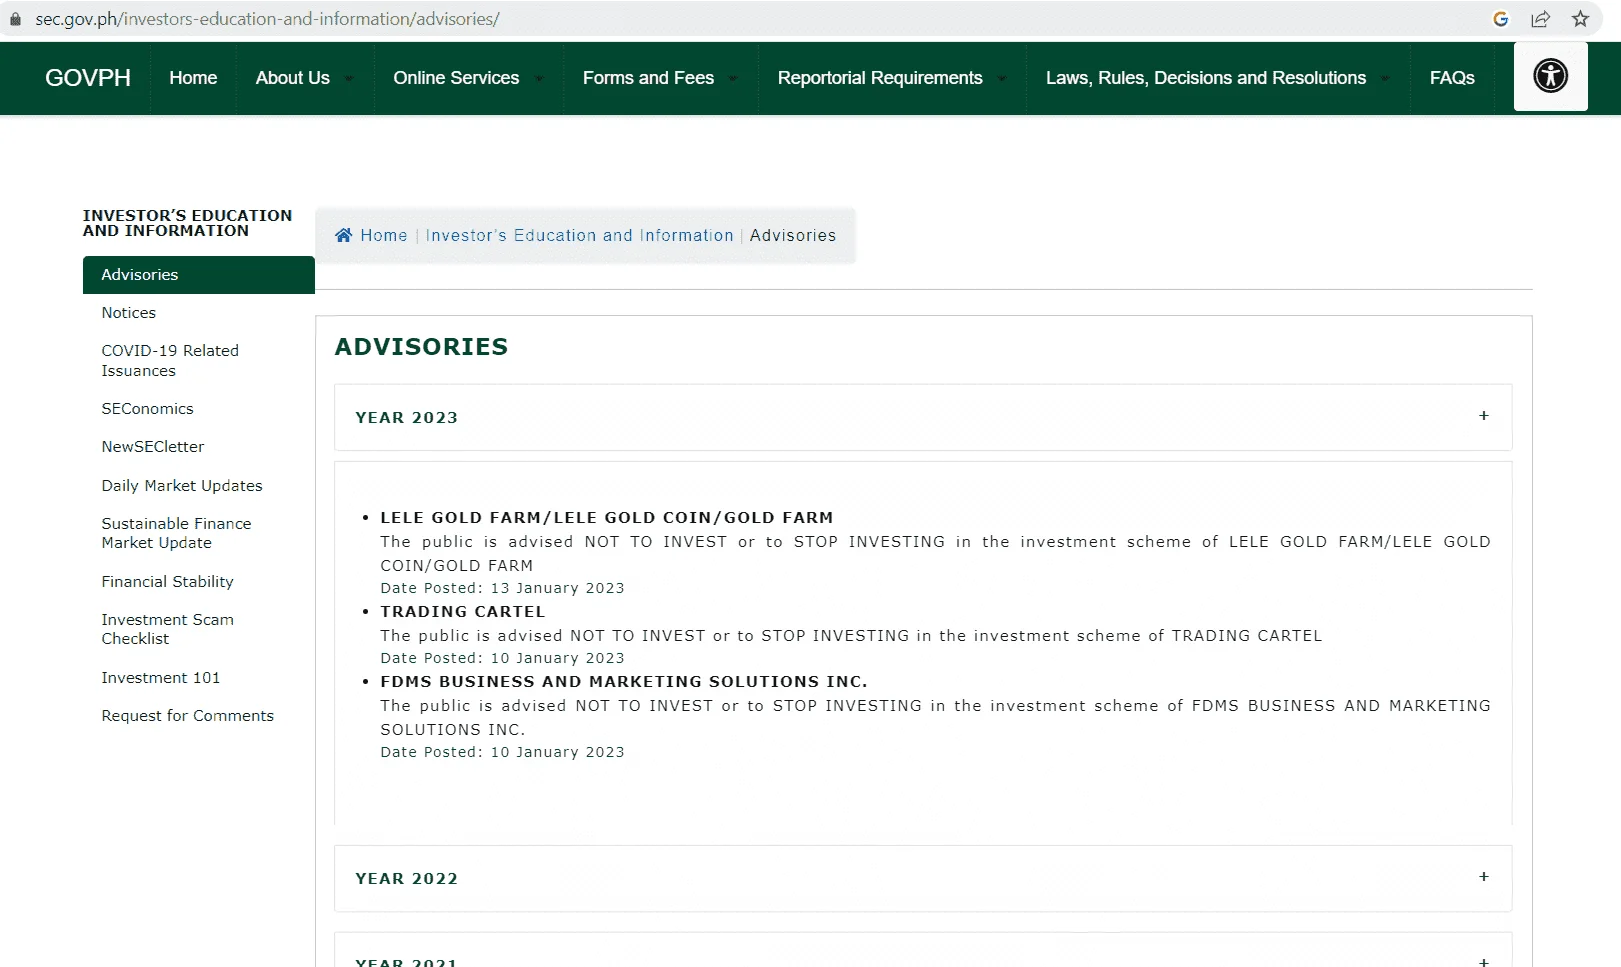The height and width of the screenshot is (967, 1621).
Task: Open Laws, Rules, Decisions and Resolutions menu
Action: (x=1218, y=78)
